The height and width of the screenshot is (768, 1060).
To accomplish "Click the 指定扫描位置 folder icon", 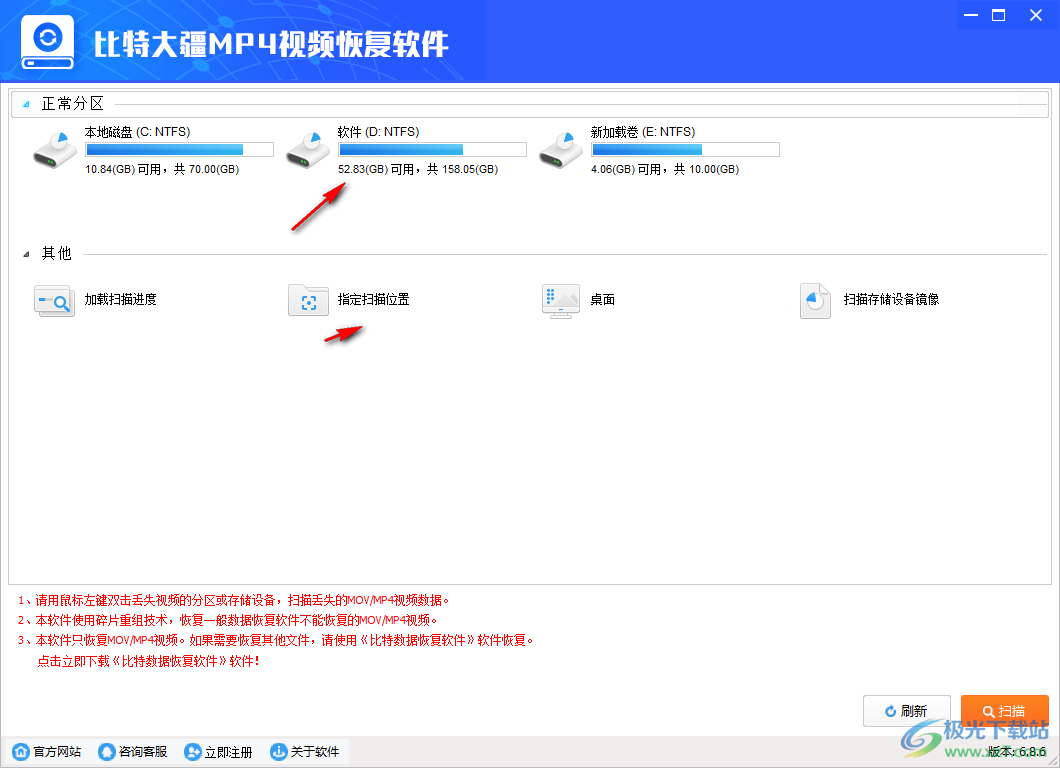I will click(x=308, y=300).
